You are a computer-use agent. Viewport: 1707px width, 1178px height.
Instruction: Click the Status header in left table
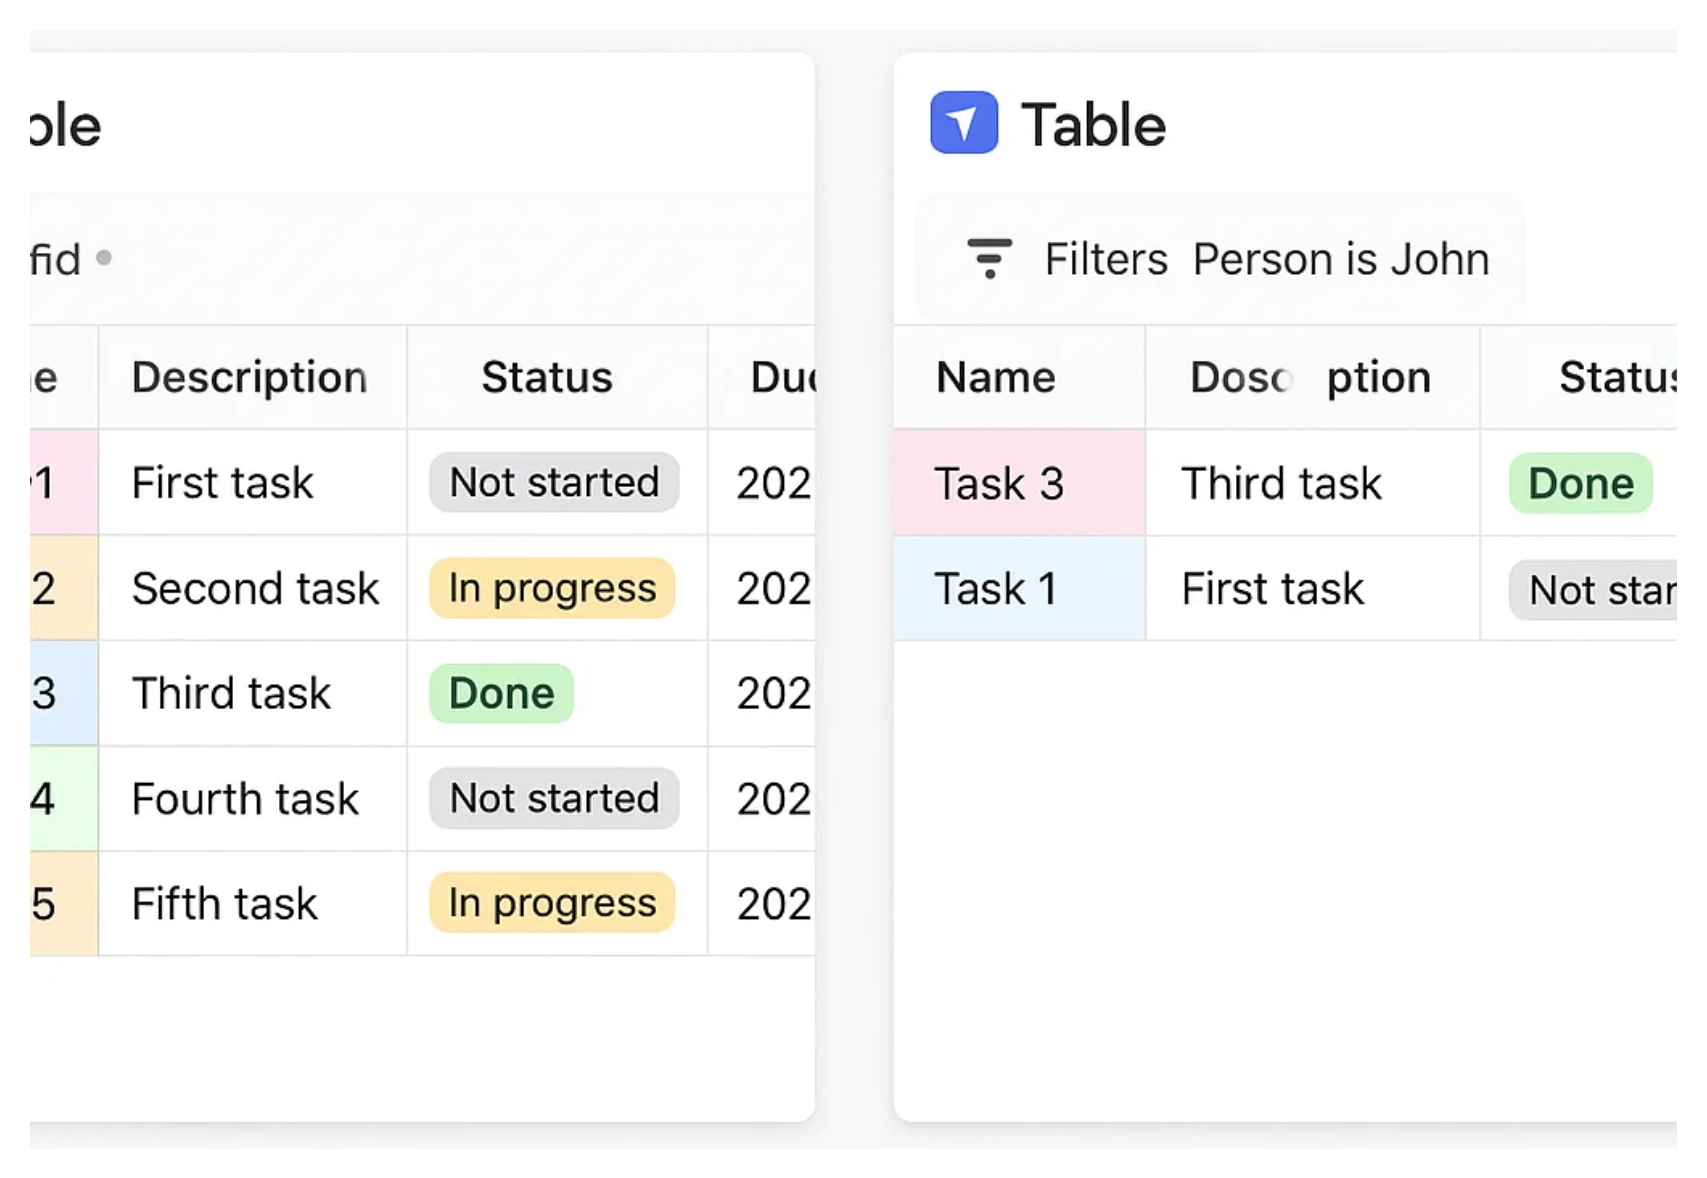(x=547, y=378)
